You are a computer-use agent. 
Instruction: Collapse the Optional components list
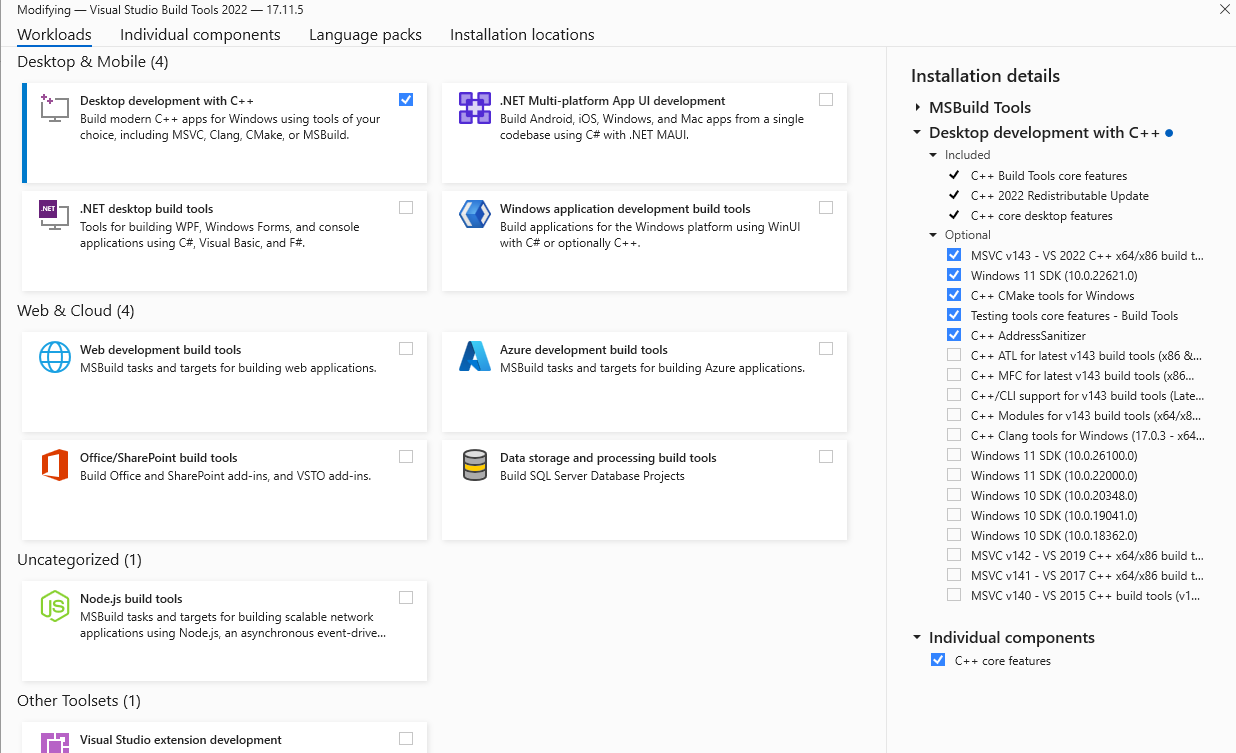(933, 235)
